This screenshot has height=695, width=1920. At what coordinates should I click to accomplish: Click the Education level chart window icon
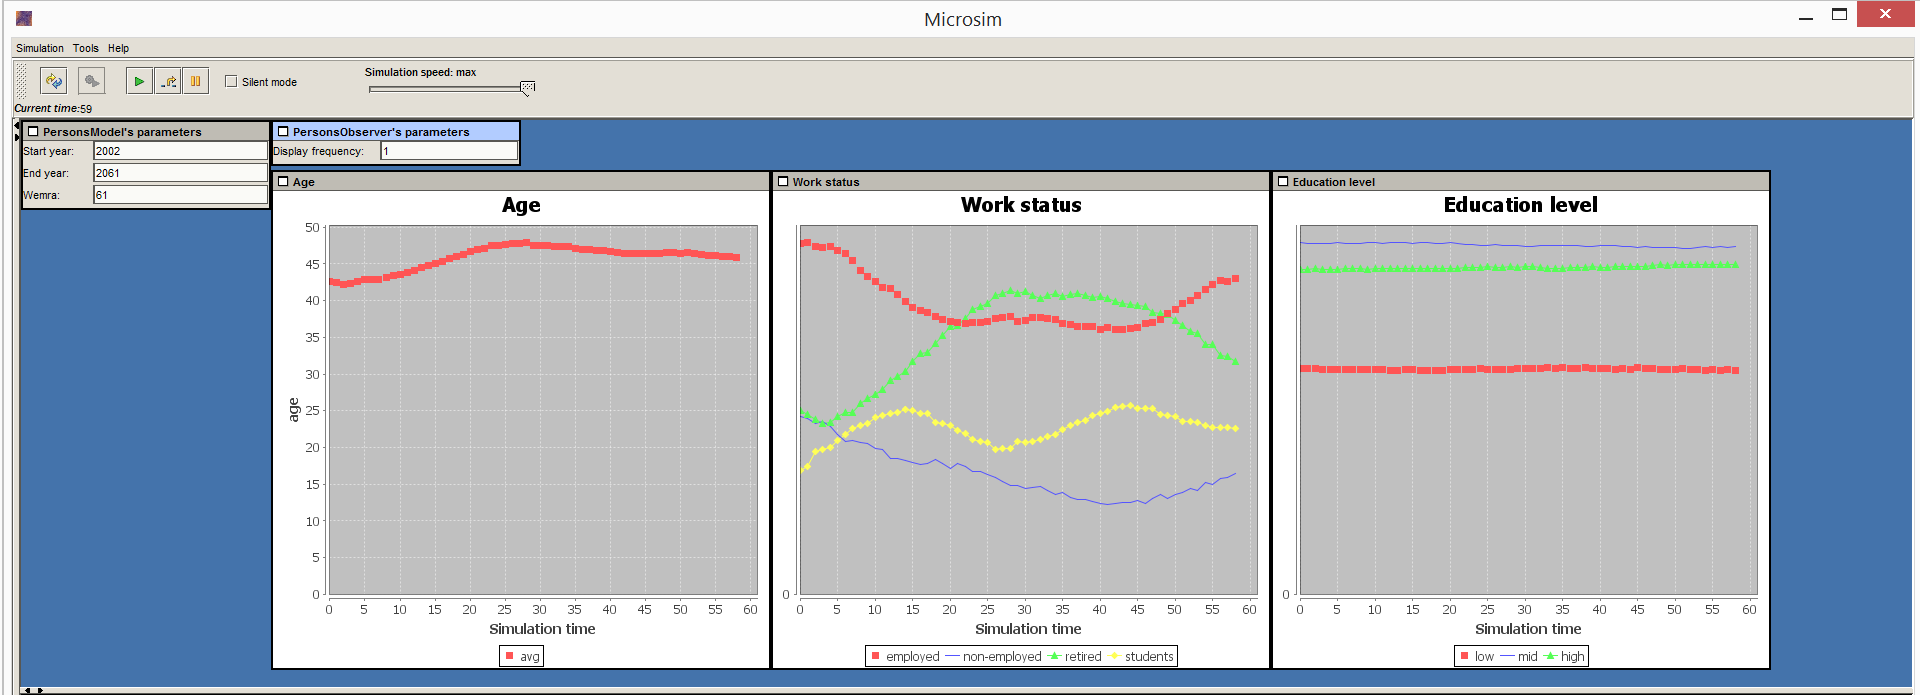[x=1283, y=181]
